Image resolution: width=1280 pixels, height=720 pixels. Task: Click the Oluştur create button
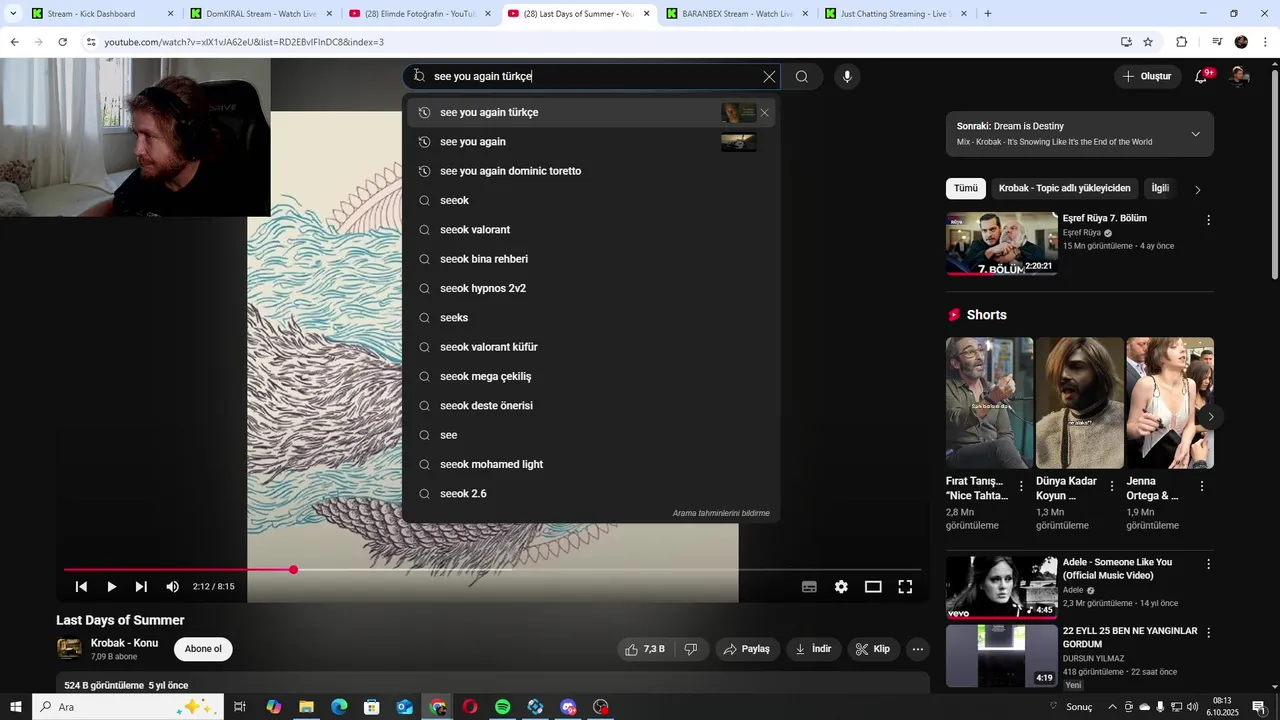[x=1147, y=77]
